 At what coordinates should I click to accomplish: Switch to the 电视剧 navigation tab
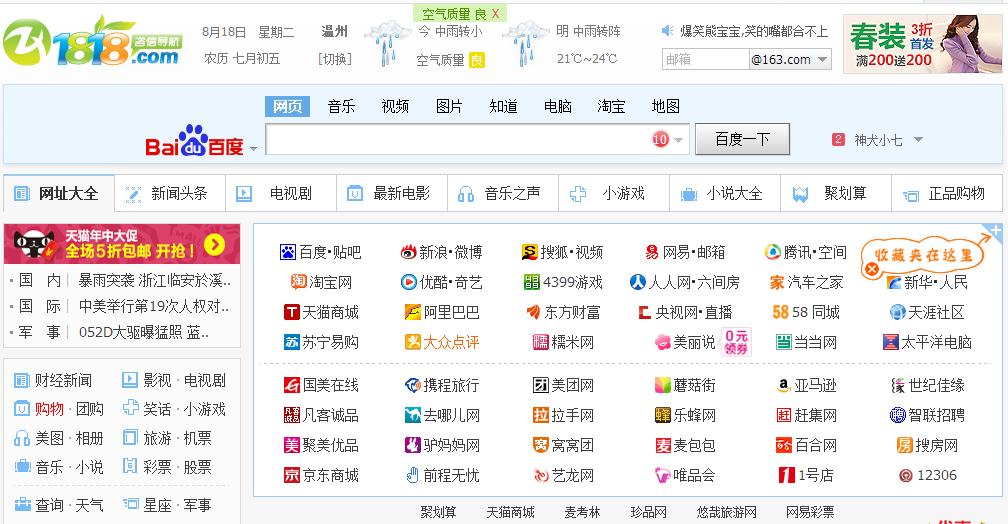click(281, 194)
